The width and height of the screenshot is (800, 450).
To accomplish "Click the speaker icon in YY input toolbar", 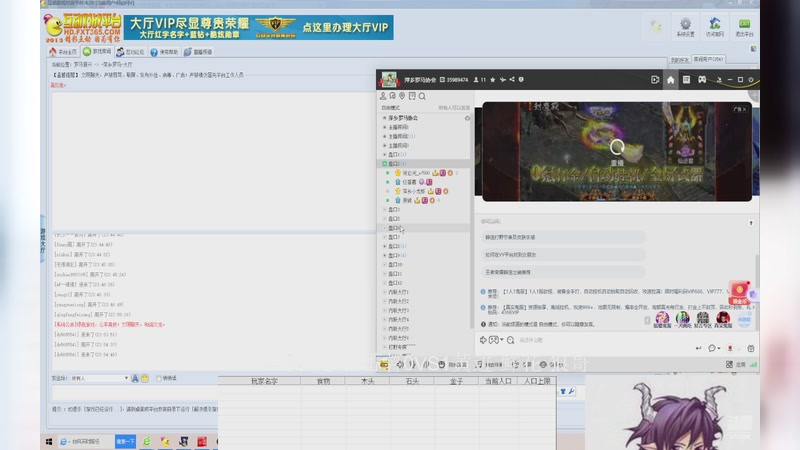I will [483, 340].
